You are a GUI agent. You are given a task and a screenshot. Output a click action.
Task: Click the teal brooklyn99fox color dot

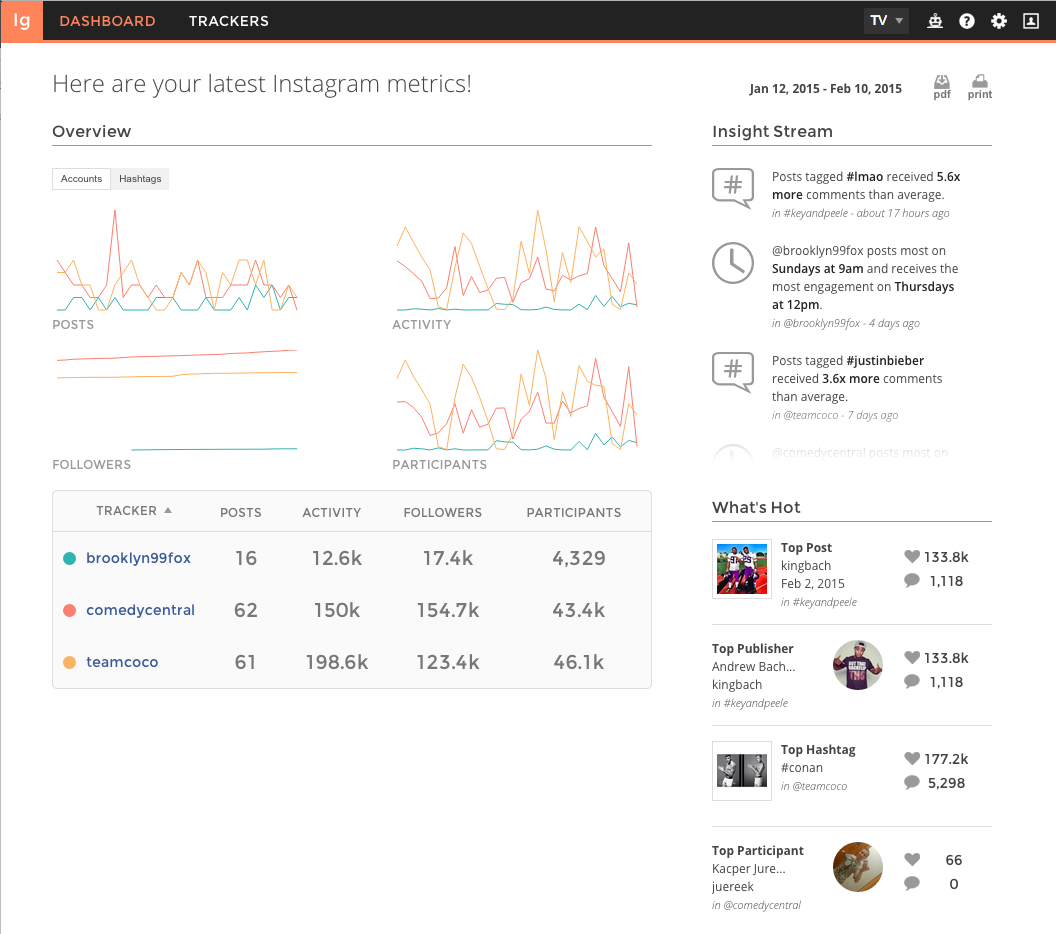(69, 559)
